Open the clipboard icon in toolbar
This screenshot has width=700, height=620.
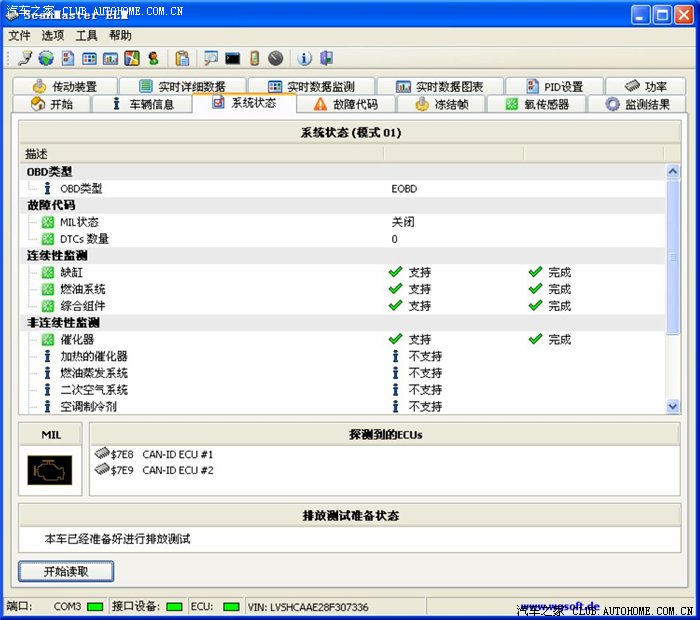(x=182, y=58)
